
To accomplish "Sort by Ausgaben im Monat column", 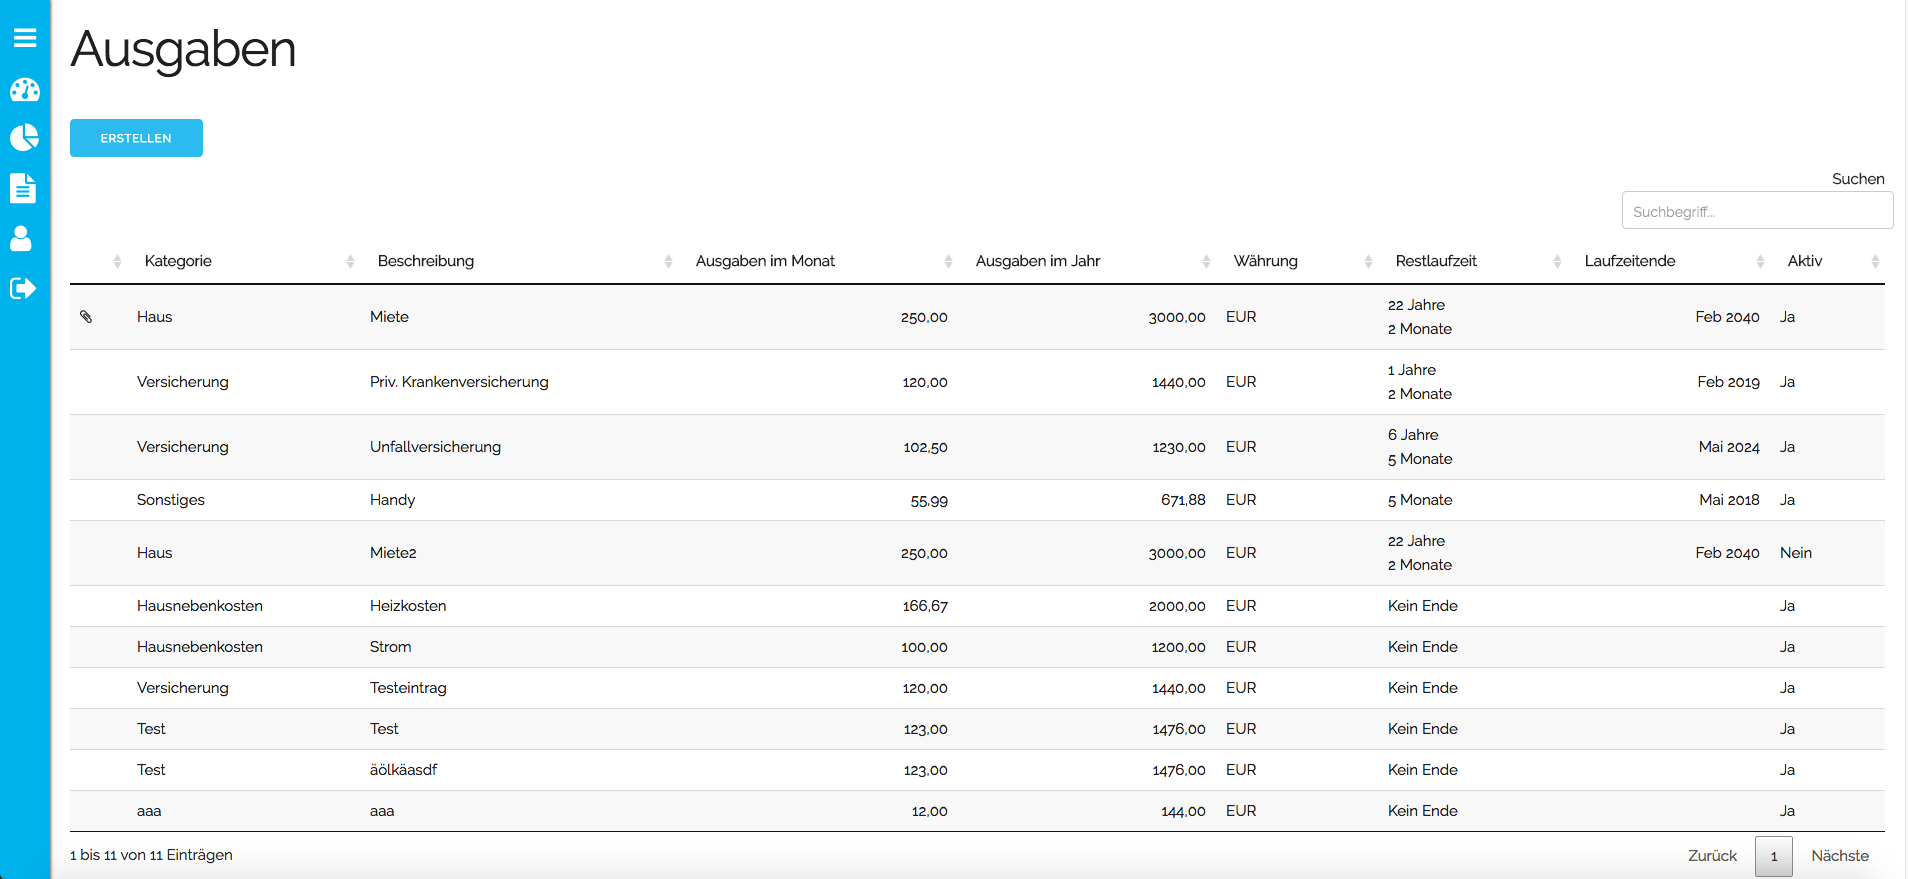I will click(x=765, y=261).
